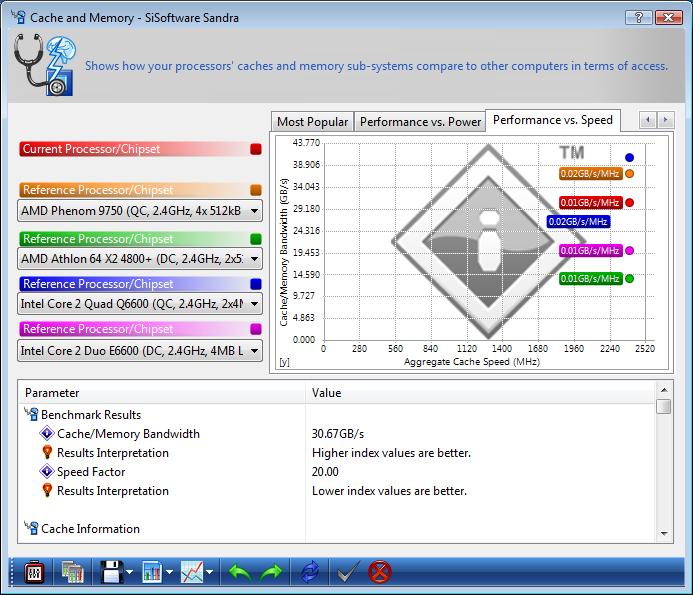Image resolution: width=693 pixels, height=595 pixels.
Task: Open the AMD Phenom 9750 dropdown
Action: tap(140, 211)
